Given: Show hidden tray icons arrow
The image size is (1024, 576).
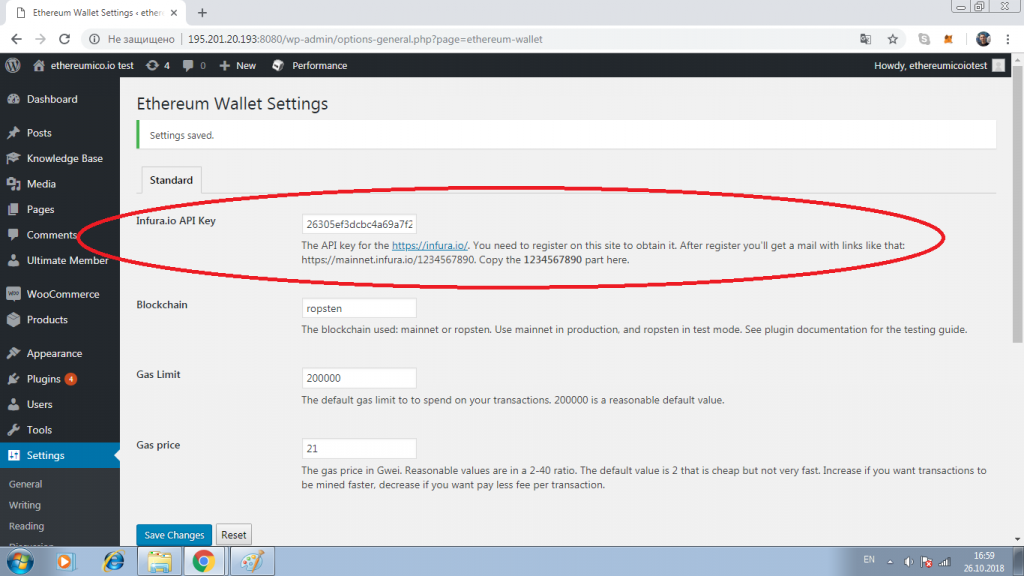Looking at the screenshot, I should pyautogui.click(x=889, y=562).
